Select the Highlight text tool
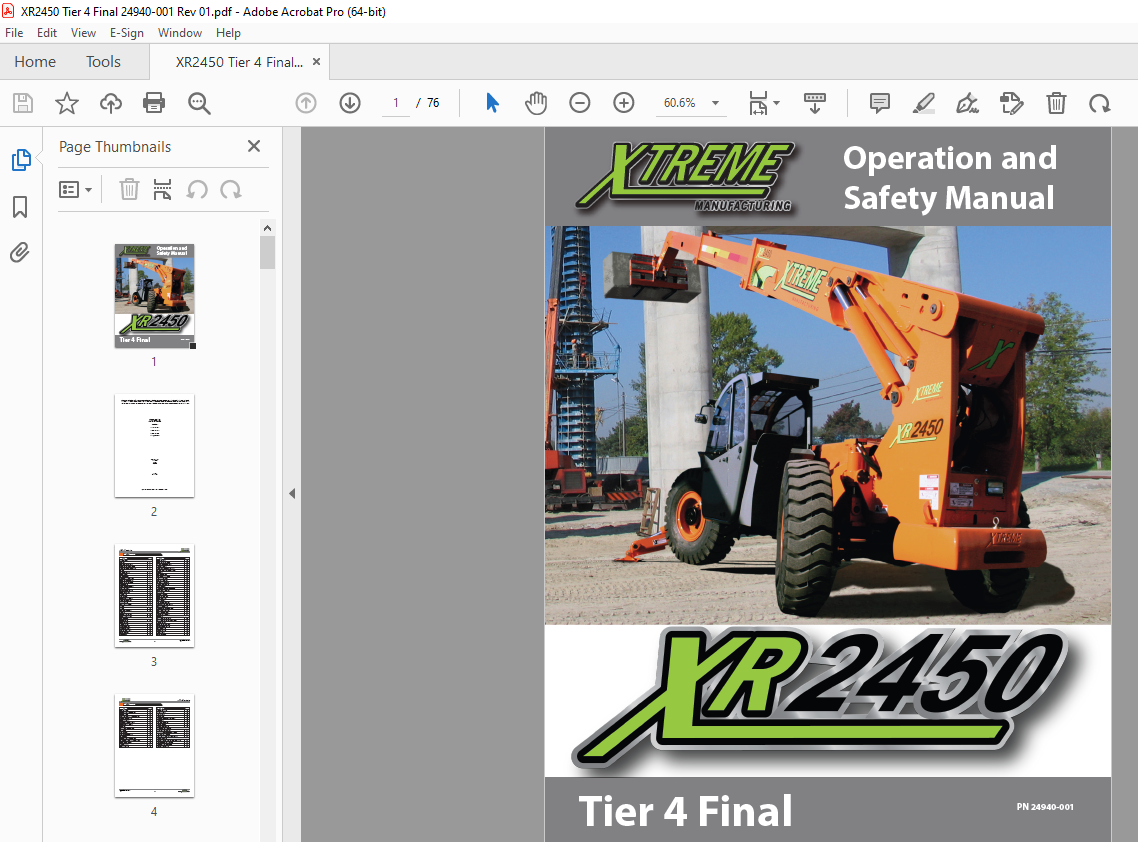 (x=923, y=103)
